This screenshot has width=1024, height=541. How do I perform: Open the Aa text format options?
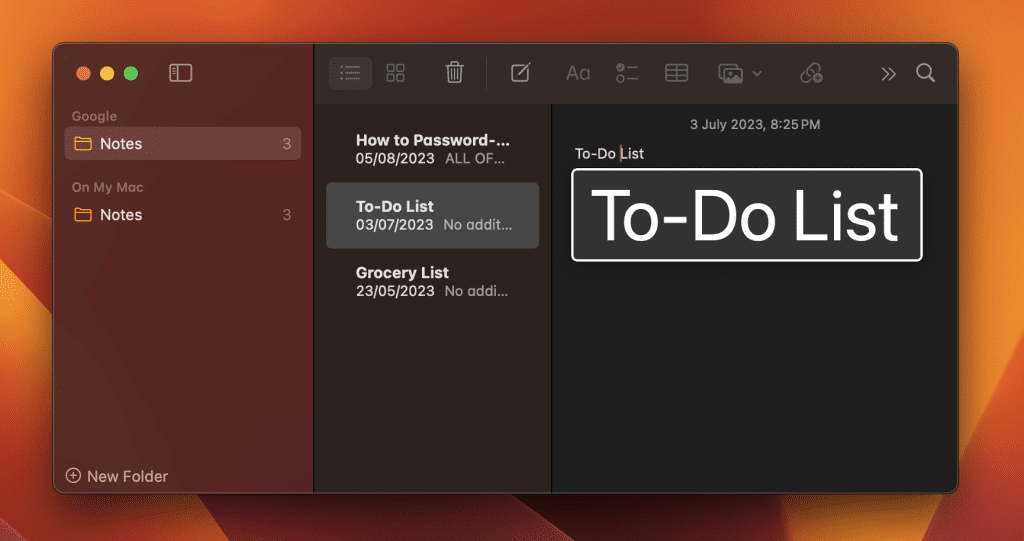pos(578,73)
